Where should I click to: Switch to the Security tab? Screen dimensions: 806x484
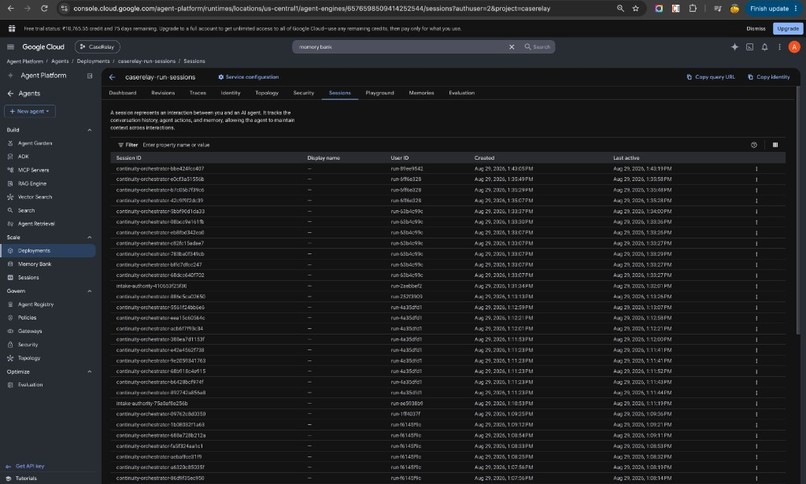click(x=303, y=93)
